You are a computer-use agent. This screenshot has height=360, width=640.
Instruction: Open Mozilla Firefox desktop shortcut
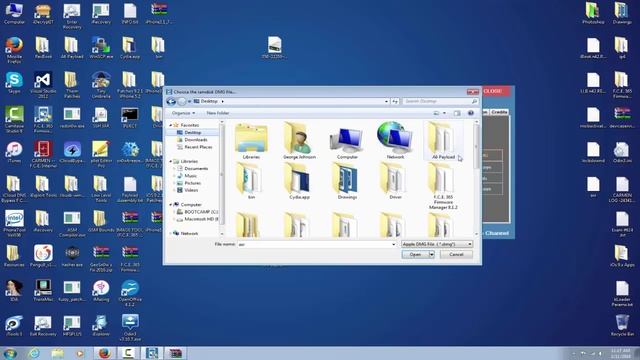(x=14, y=49)
